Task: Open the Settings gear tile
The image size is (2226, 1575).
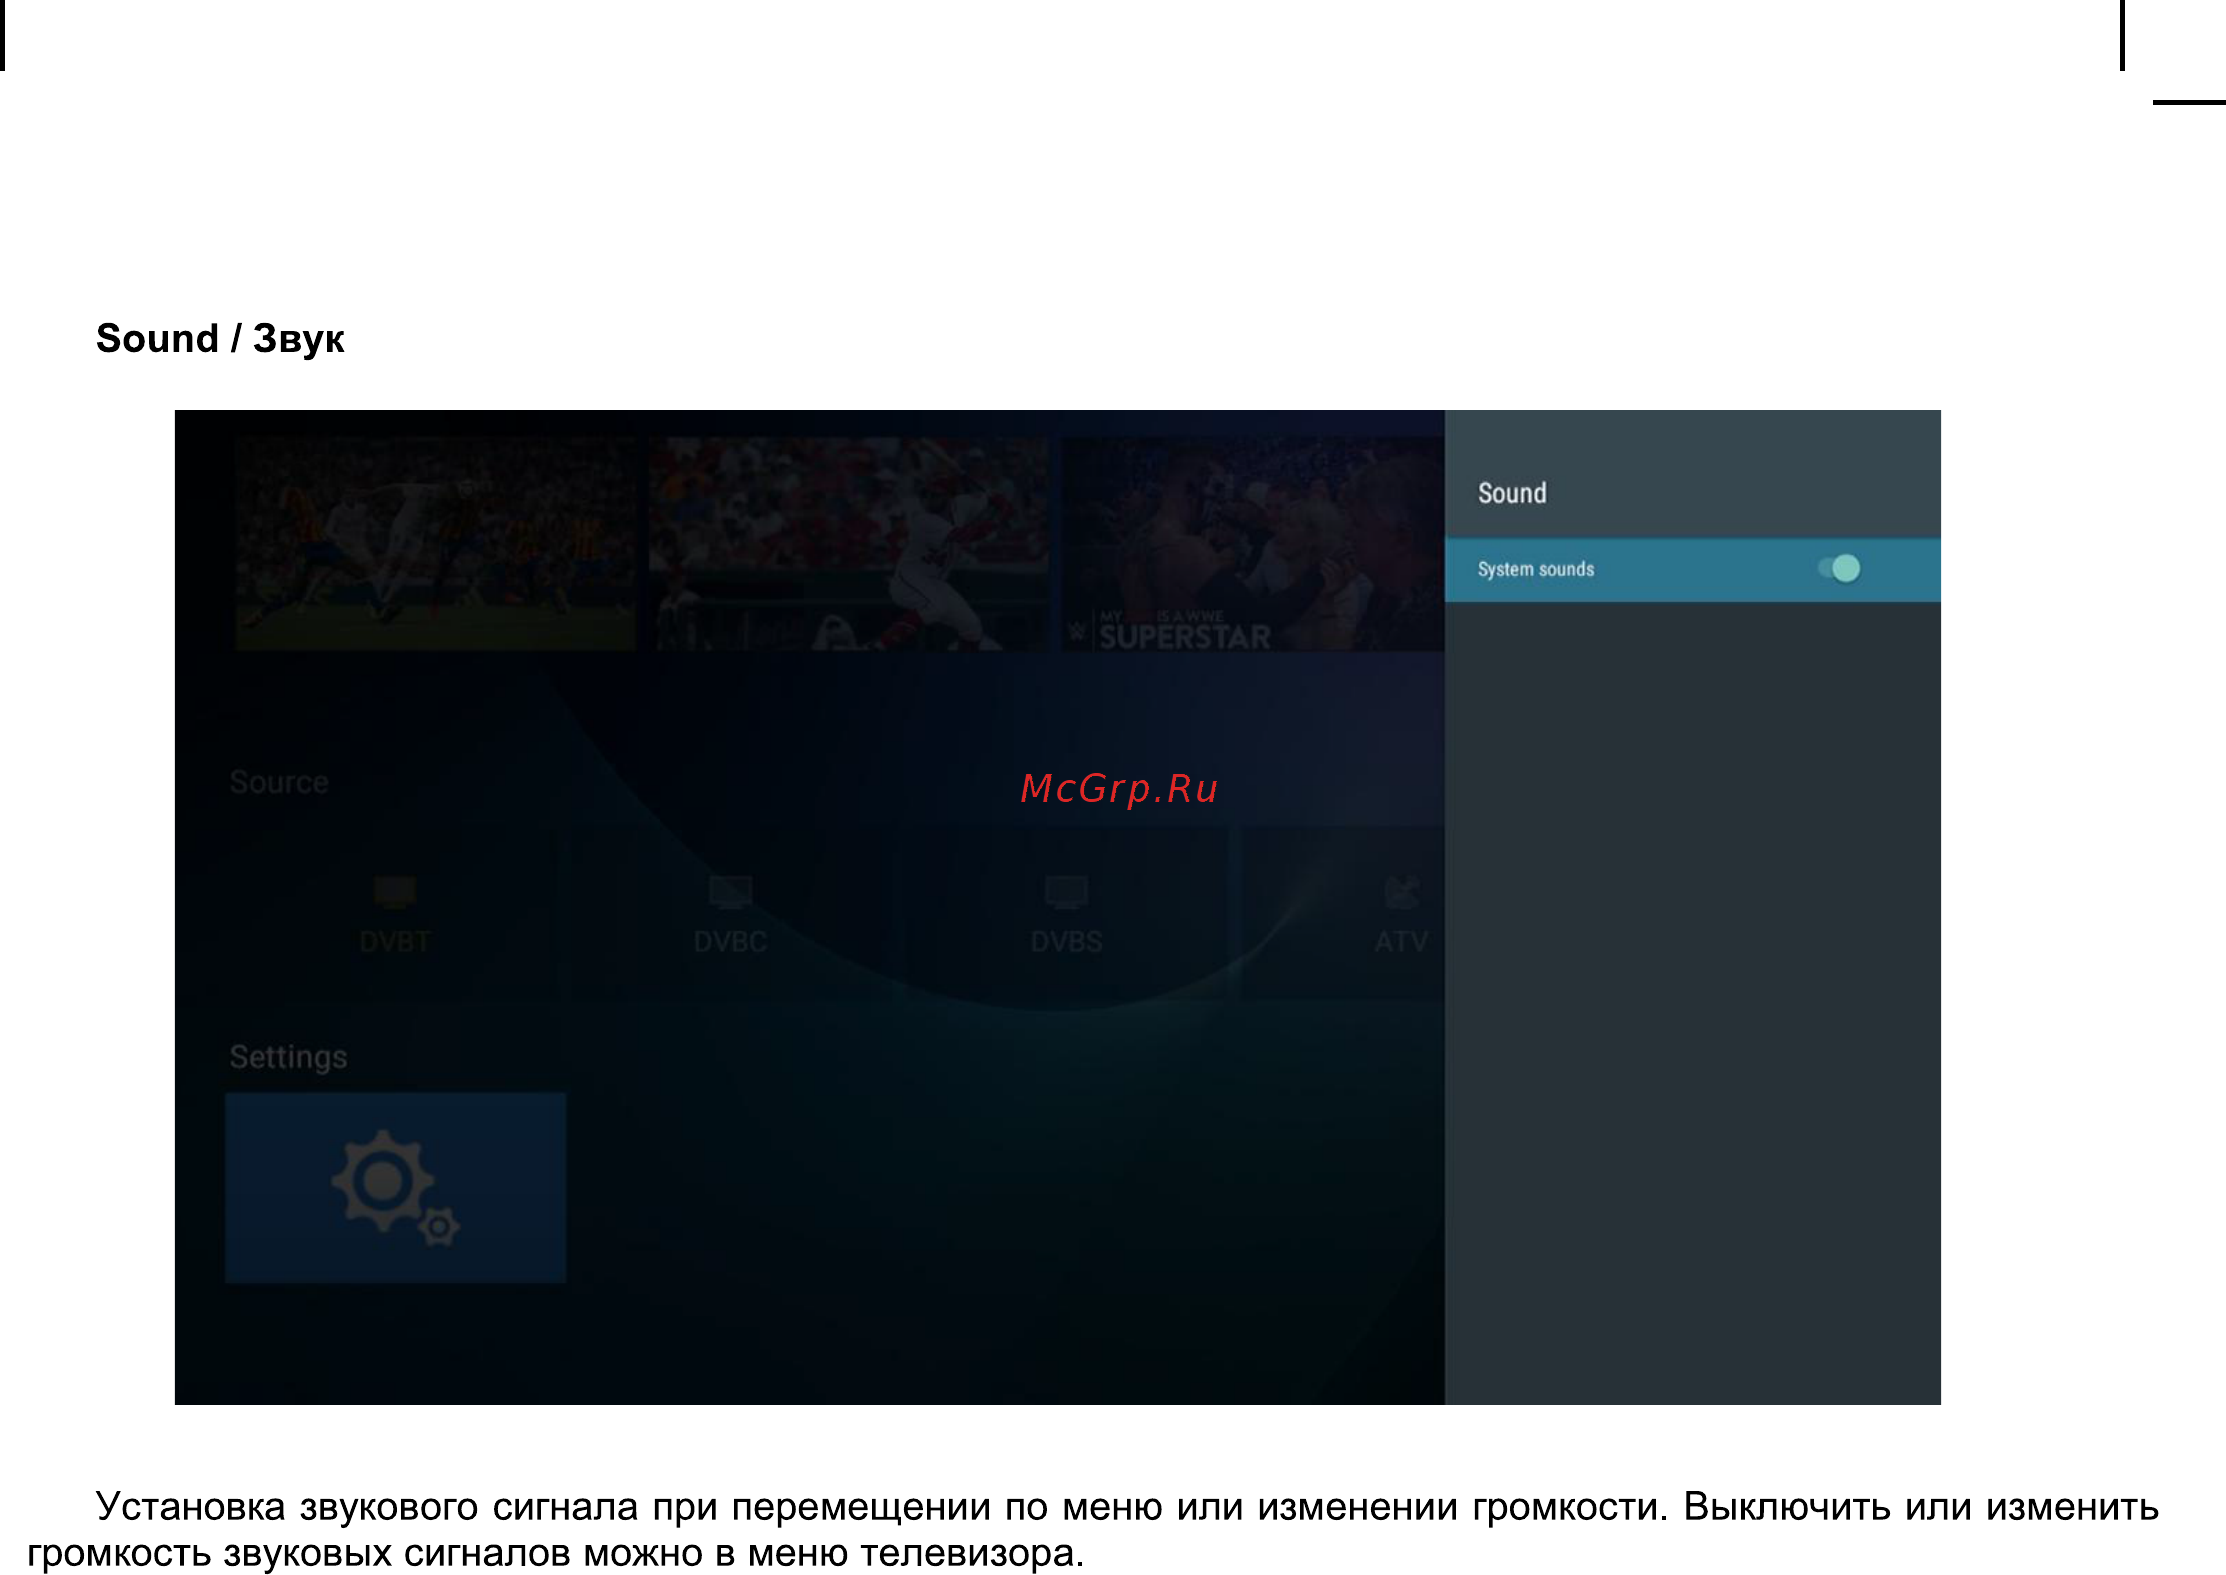Action: (x=395, y=1187)
